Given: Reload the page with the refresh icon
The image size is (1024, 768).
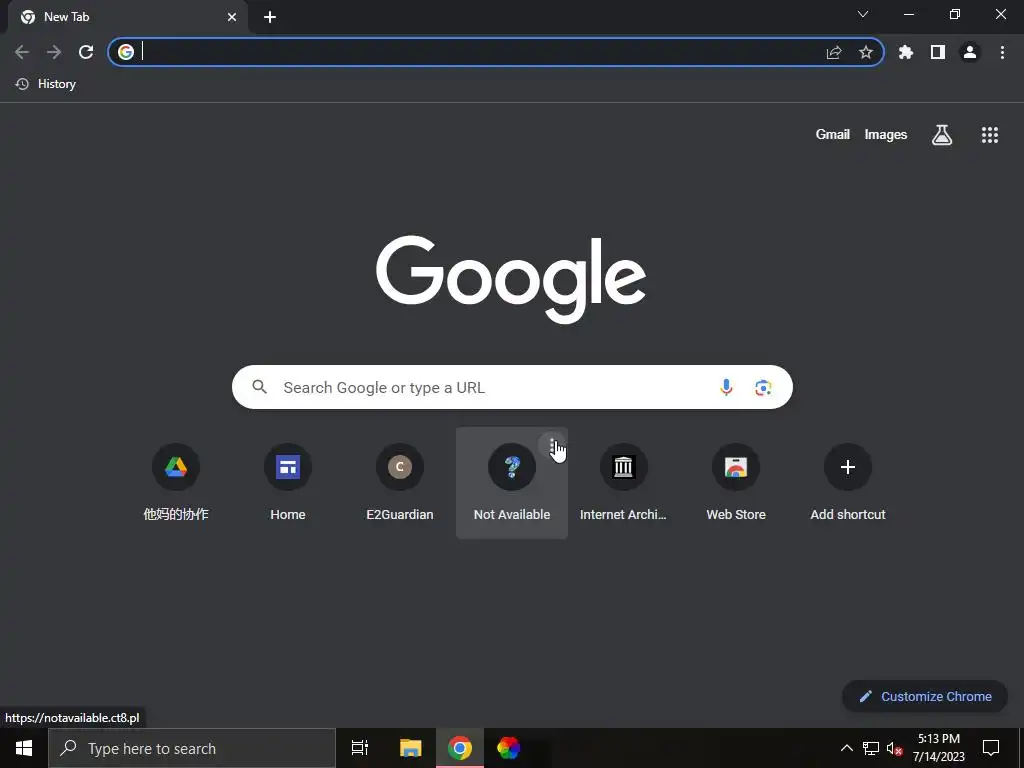Looking at the screenshot, I should pyautogui.click(x=86, y=52).
